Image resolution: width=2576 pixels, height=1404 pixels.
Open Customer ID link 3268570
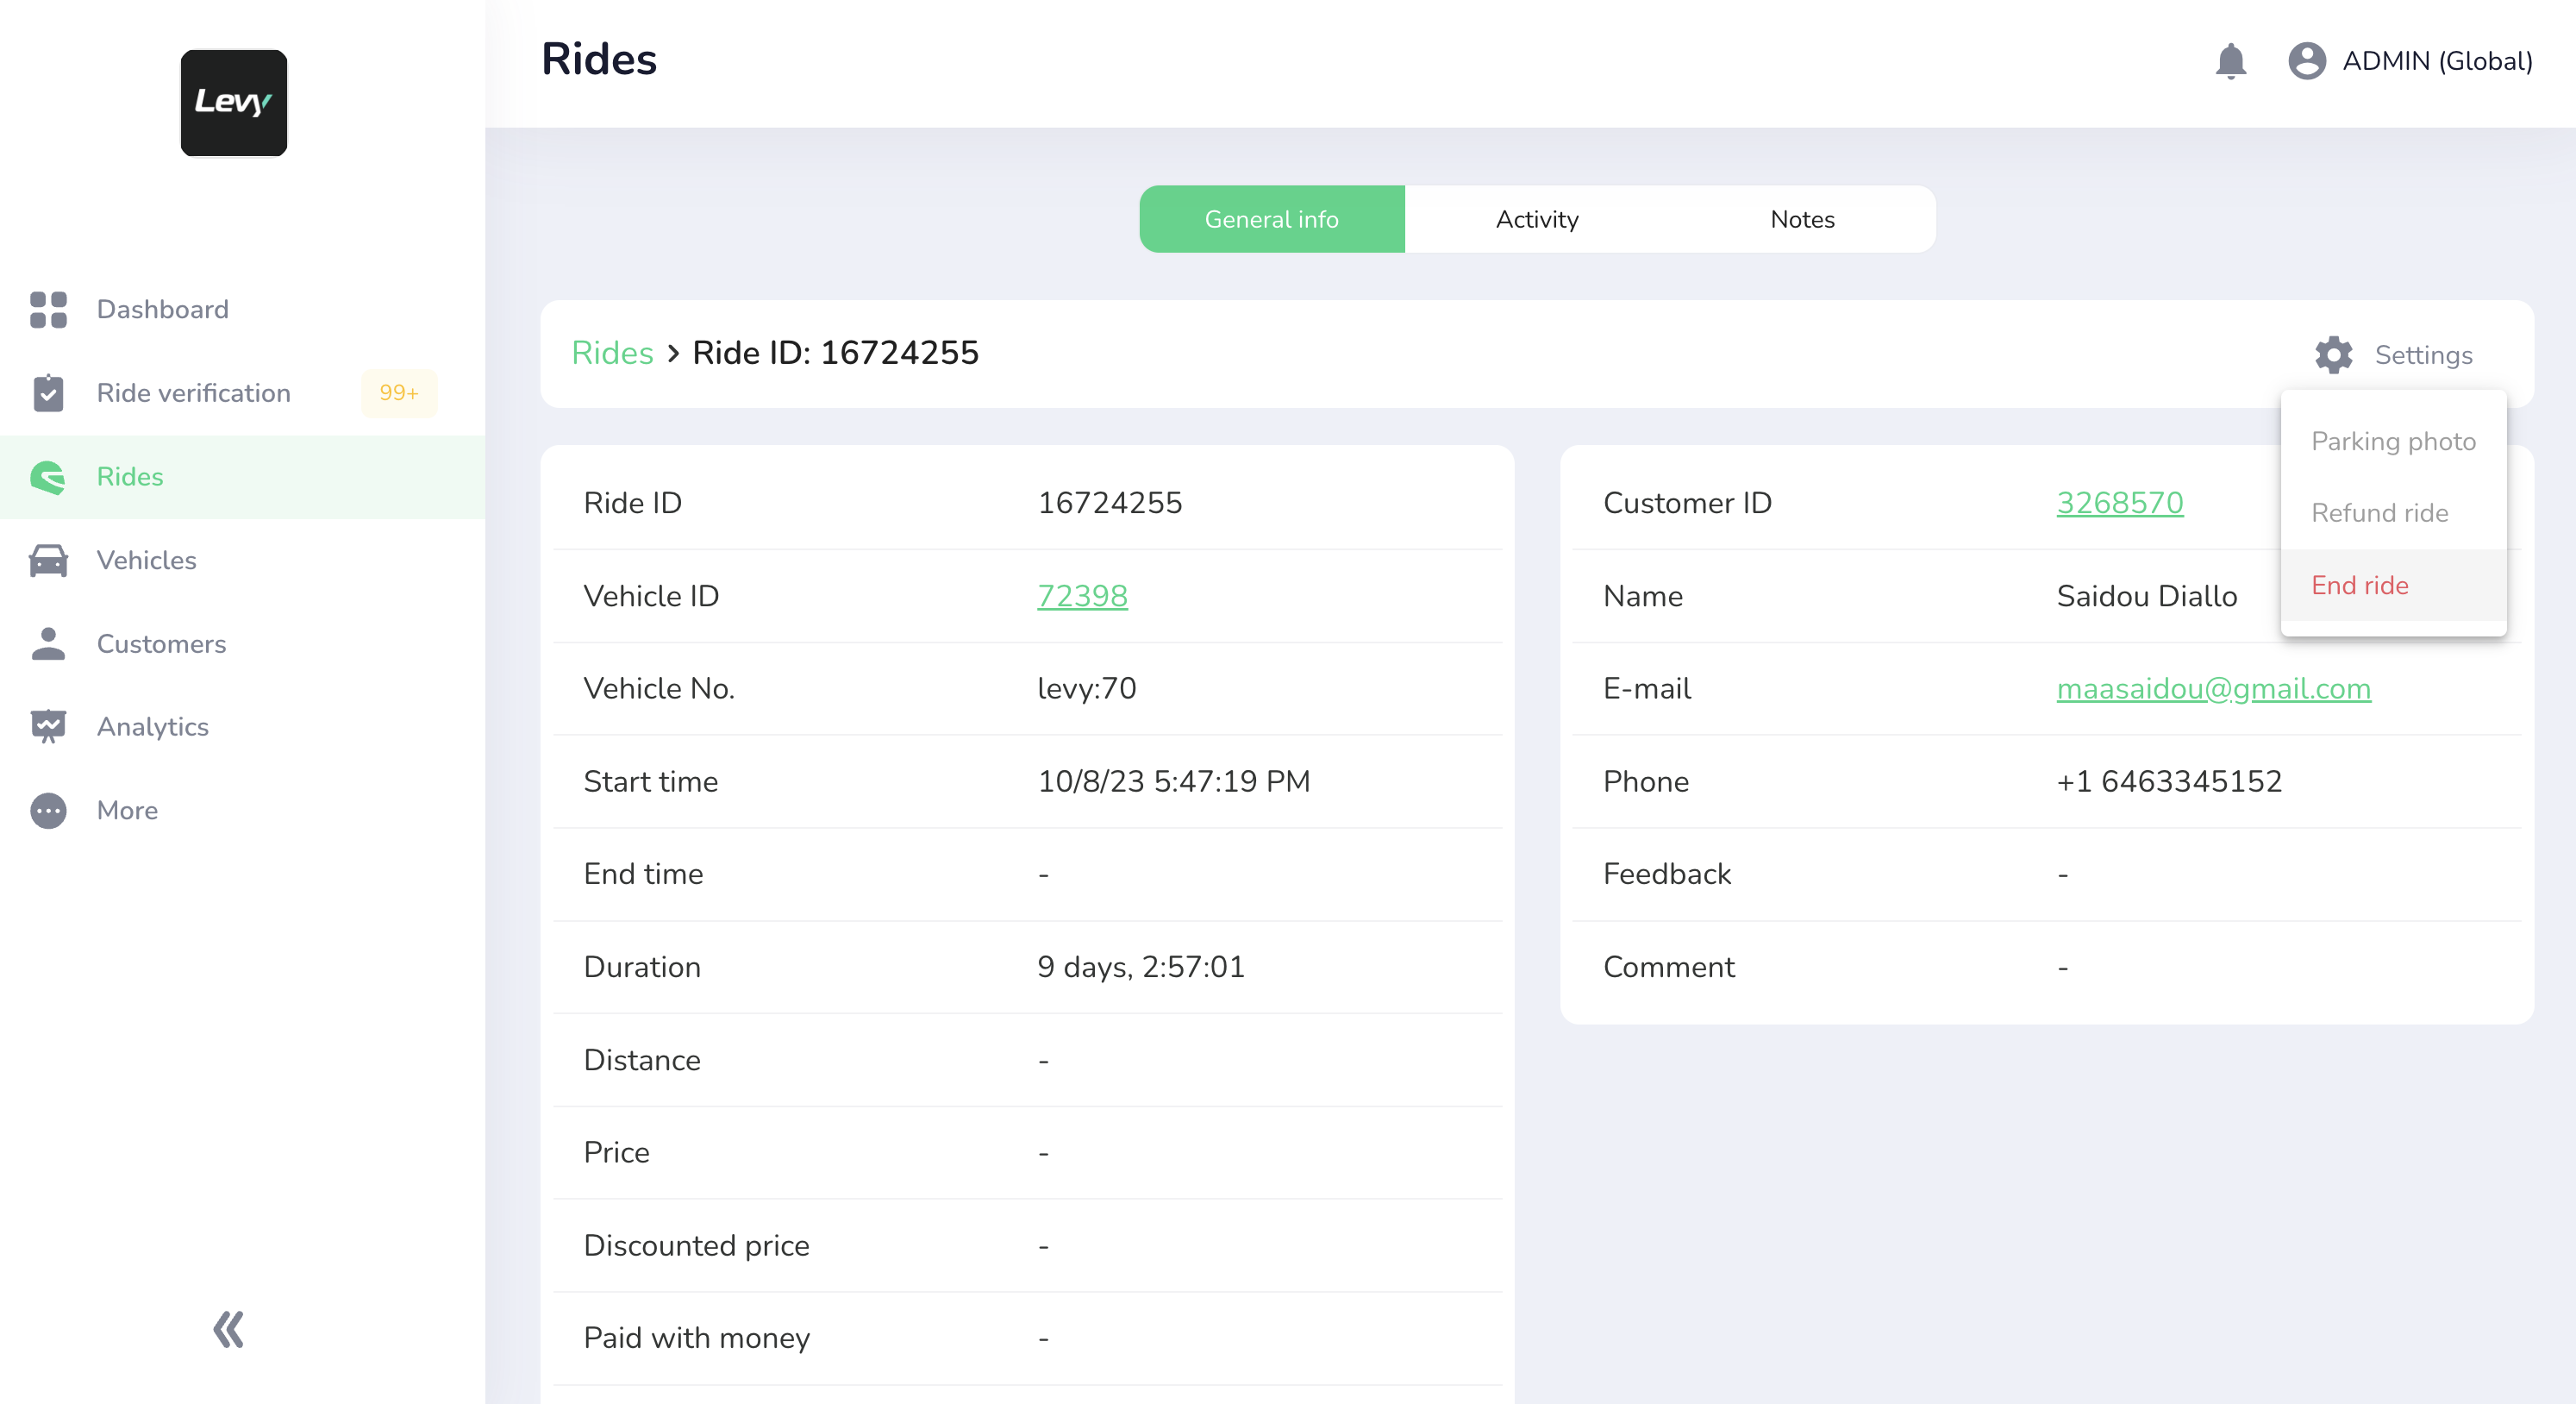point(2119,503)
